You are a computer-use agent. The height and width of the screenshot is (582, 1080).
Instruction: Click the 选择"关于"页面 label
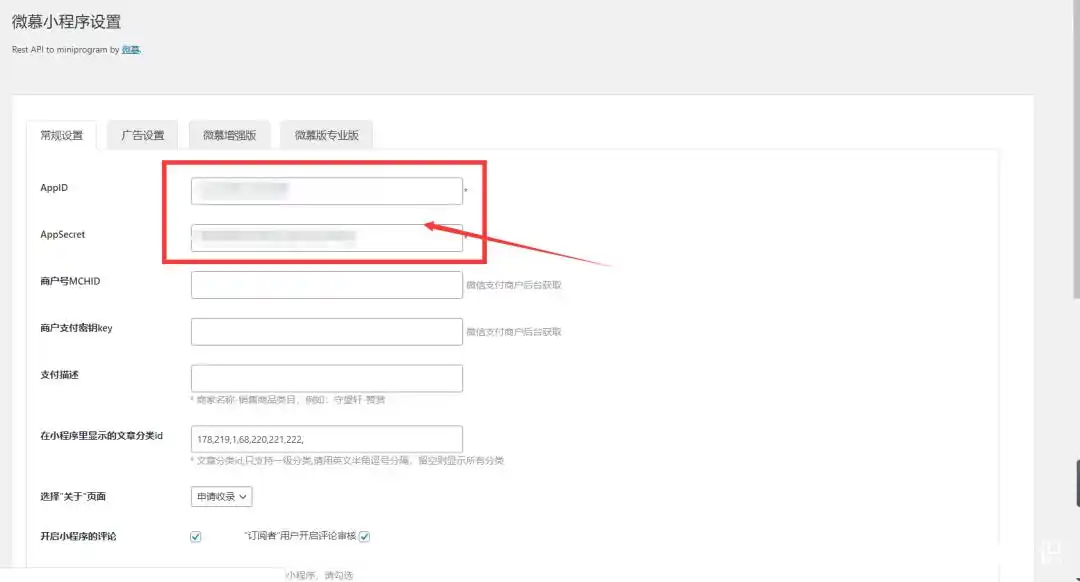point(71,496)
